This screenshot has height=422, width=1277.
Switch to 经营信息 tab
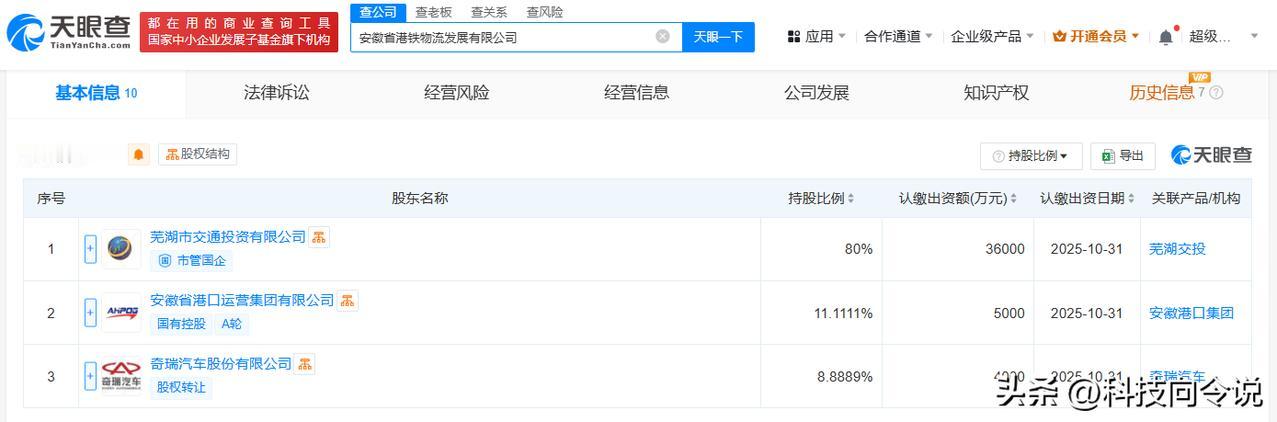(x=637, y=93)
